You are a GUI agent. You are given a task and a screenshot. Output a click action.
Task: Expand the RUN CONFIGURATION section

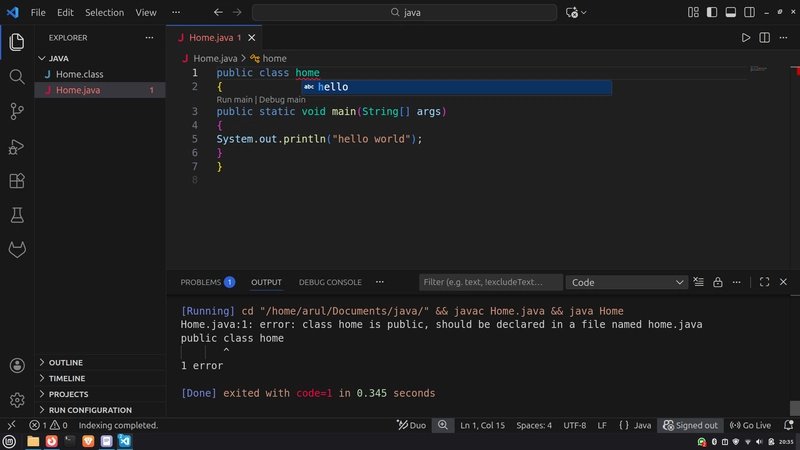[90, 410]
